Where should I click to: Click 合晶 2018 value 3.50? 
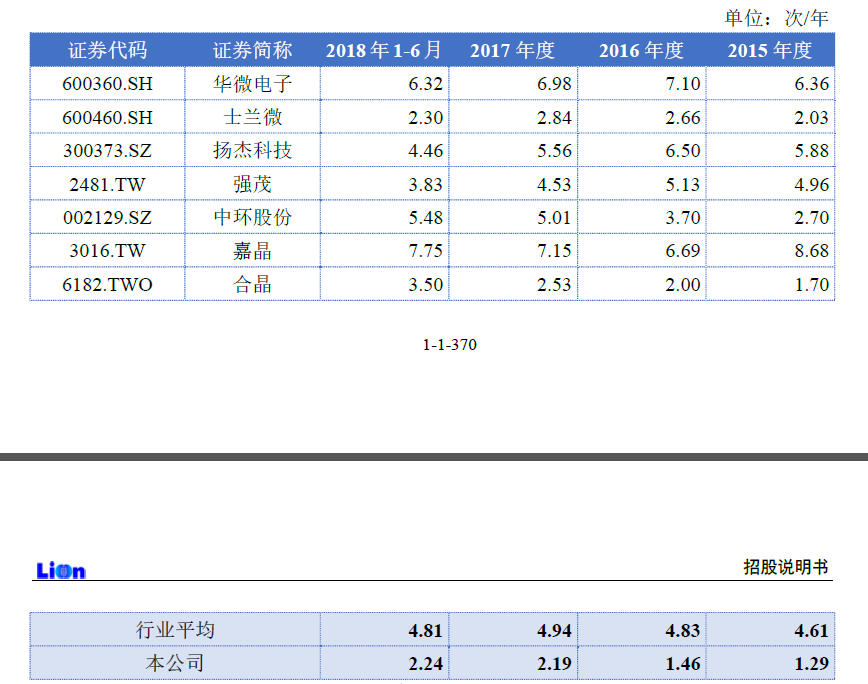426,284
